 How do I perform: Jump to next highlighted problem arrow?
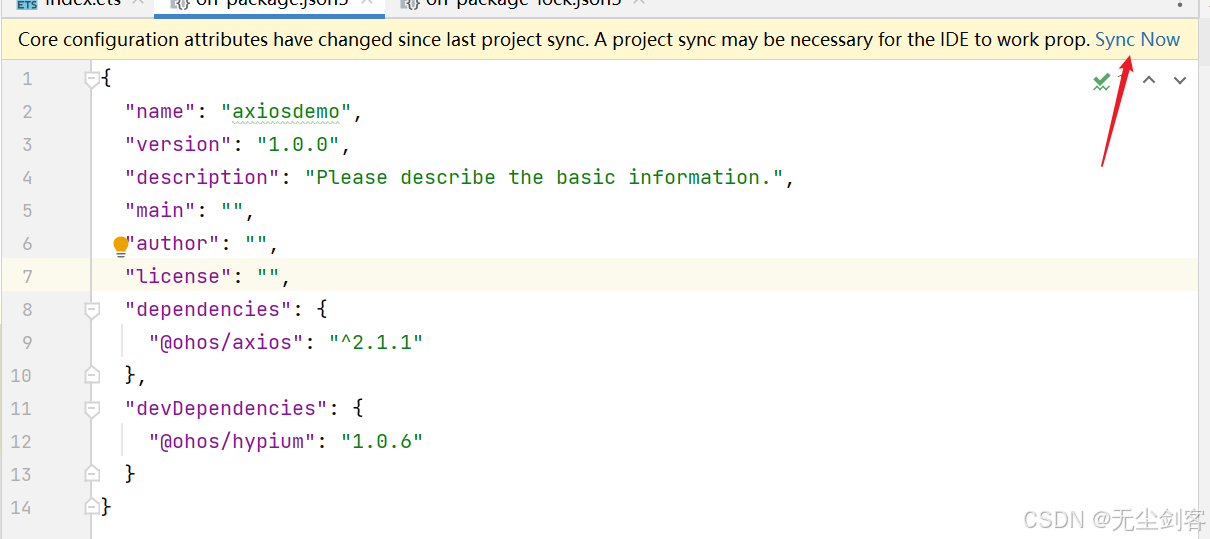1180,80
